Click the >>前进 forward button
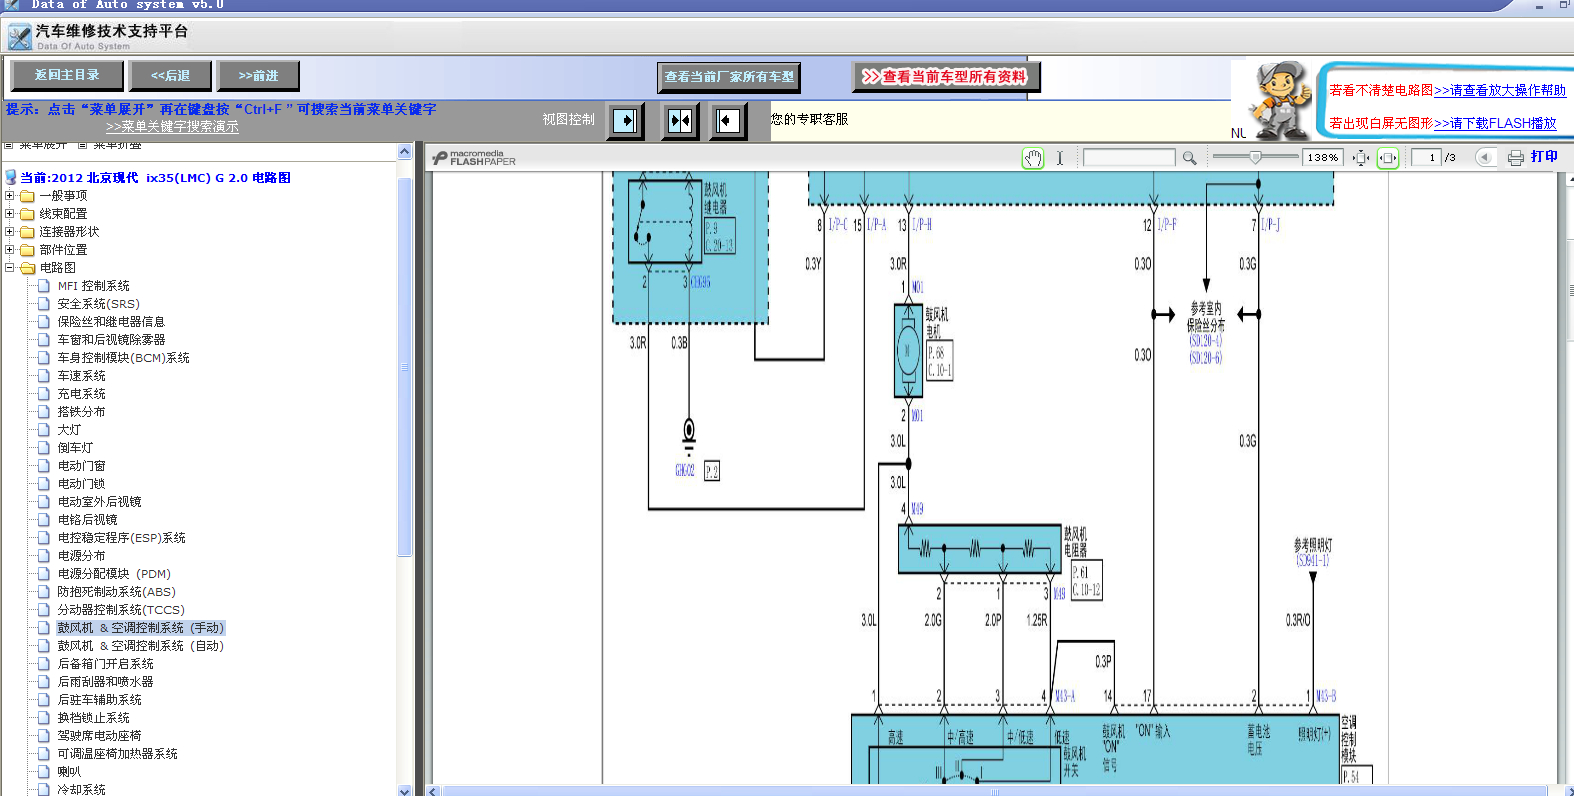The height and width of the screenshot is (796, 1574). pyautogui.click(x=258, y=76)
